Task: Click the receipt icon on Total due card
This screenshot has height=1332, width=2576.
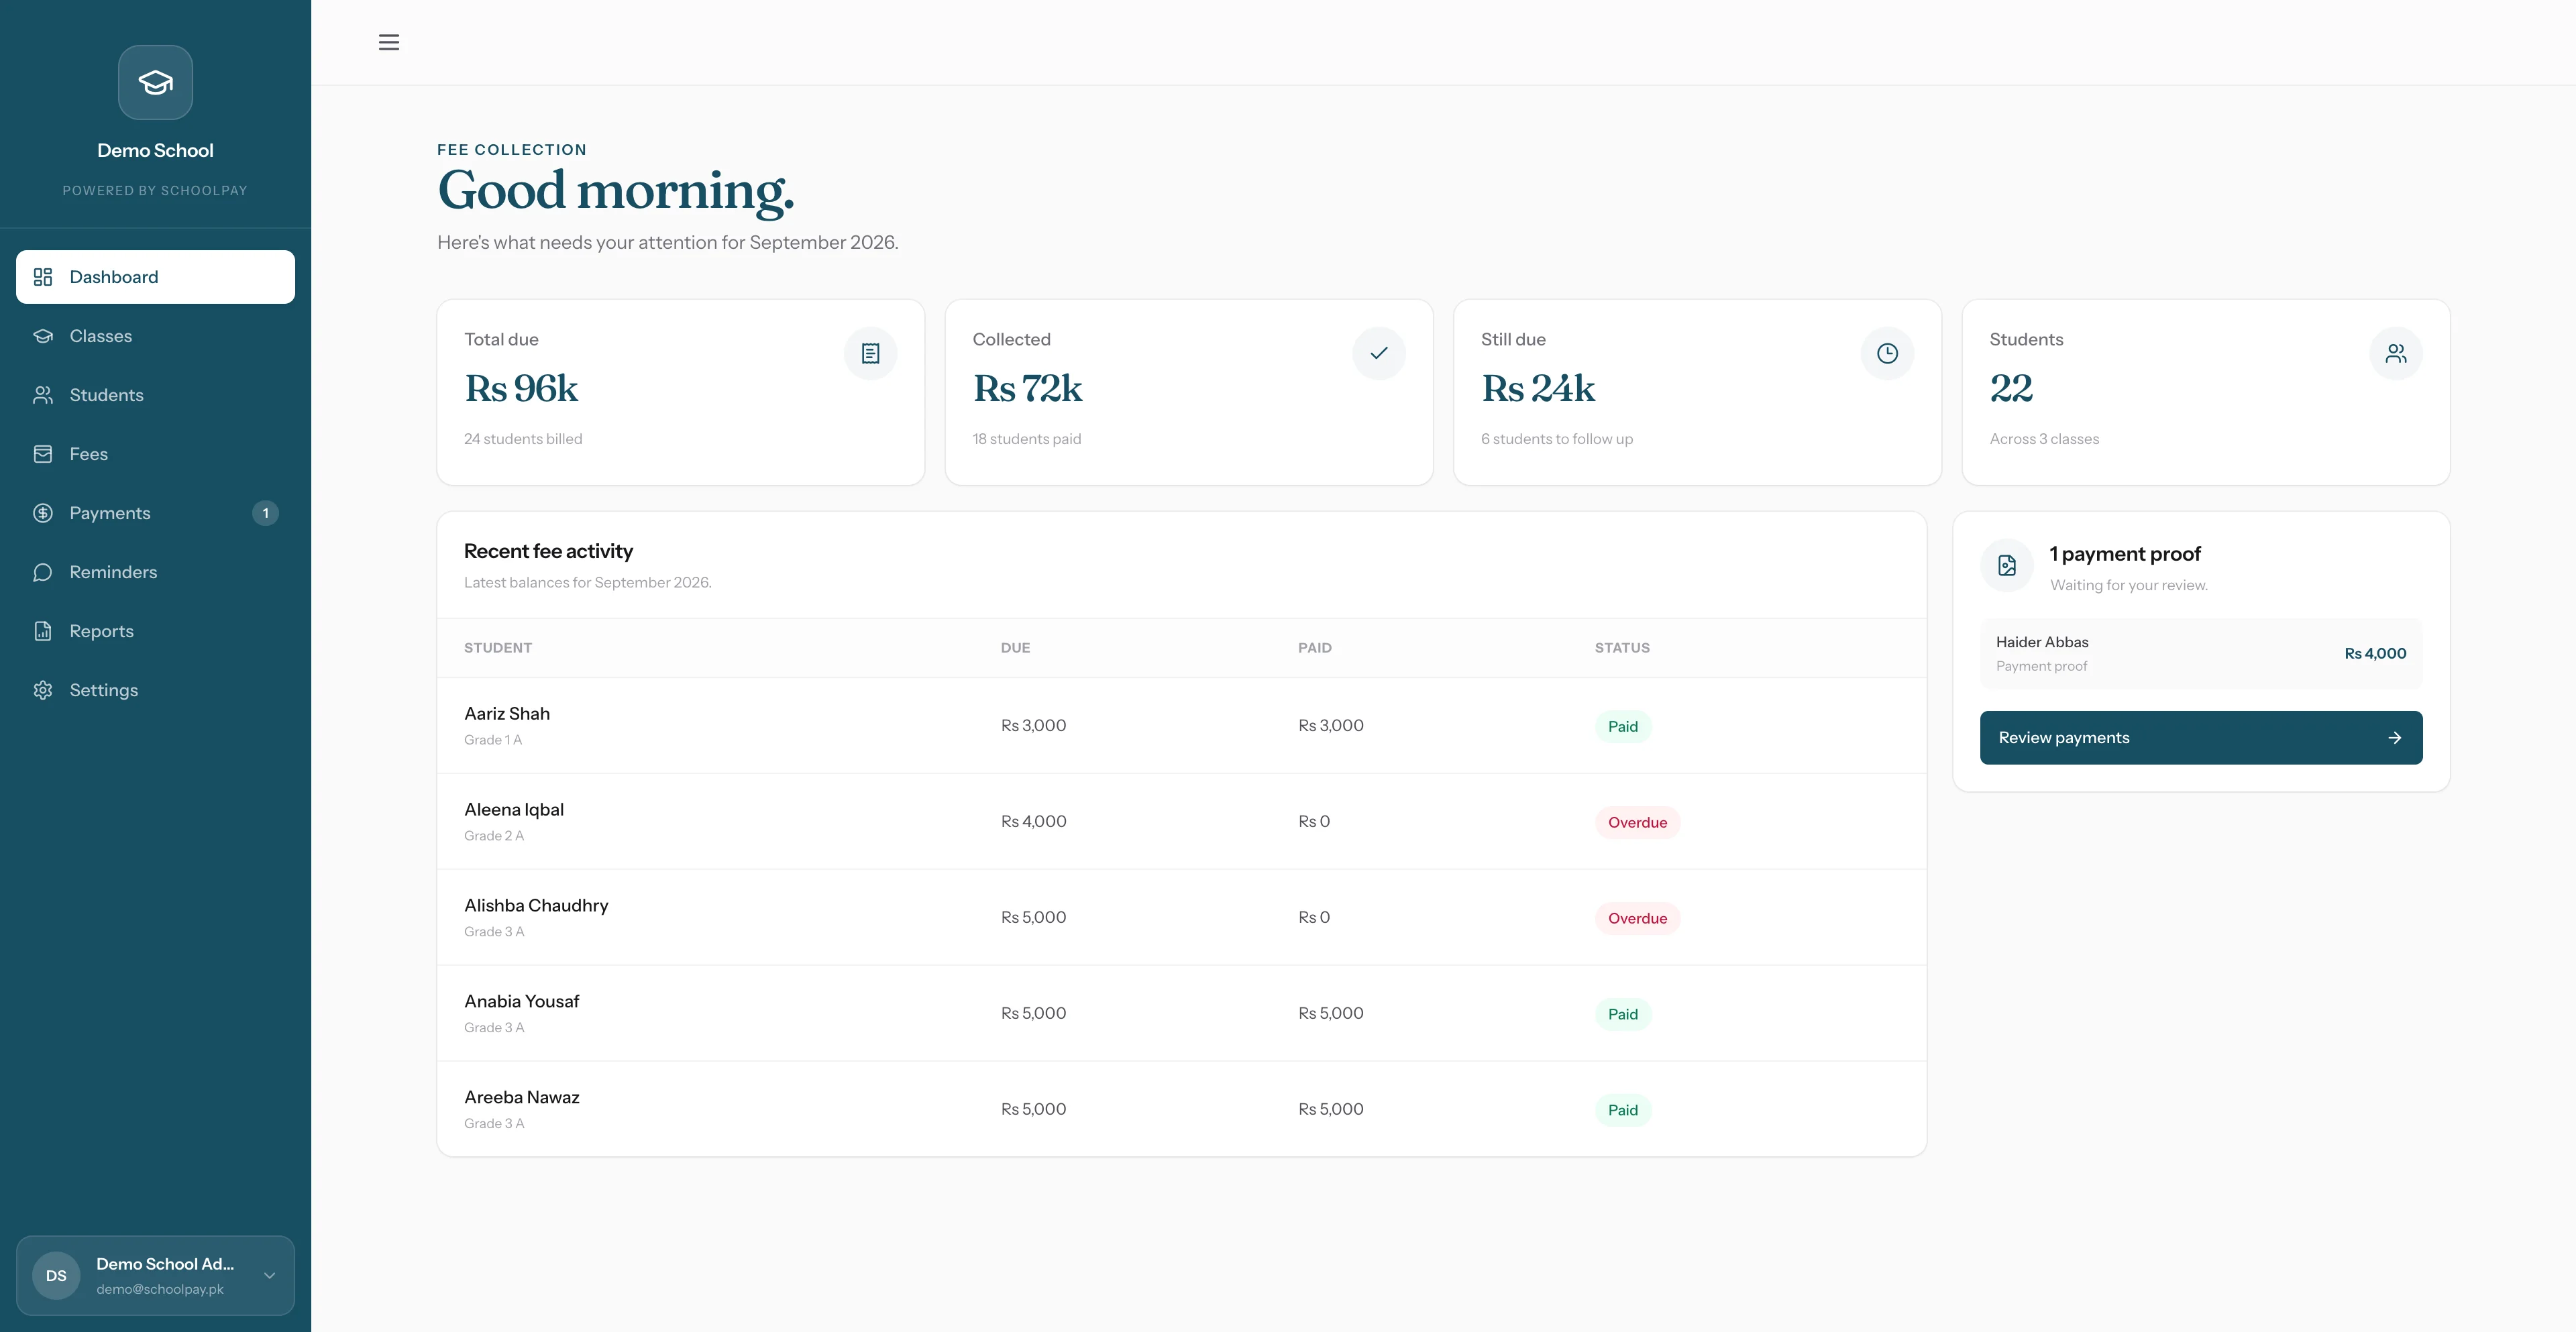Action: (x=871, y=353)
